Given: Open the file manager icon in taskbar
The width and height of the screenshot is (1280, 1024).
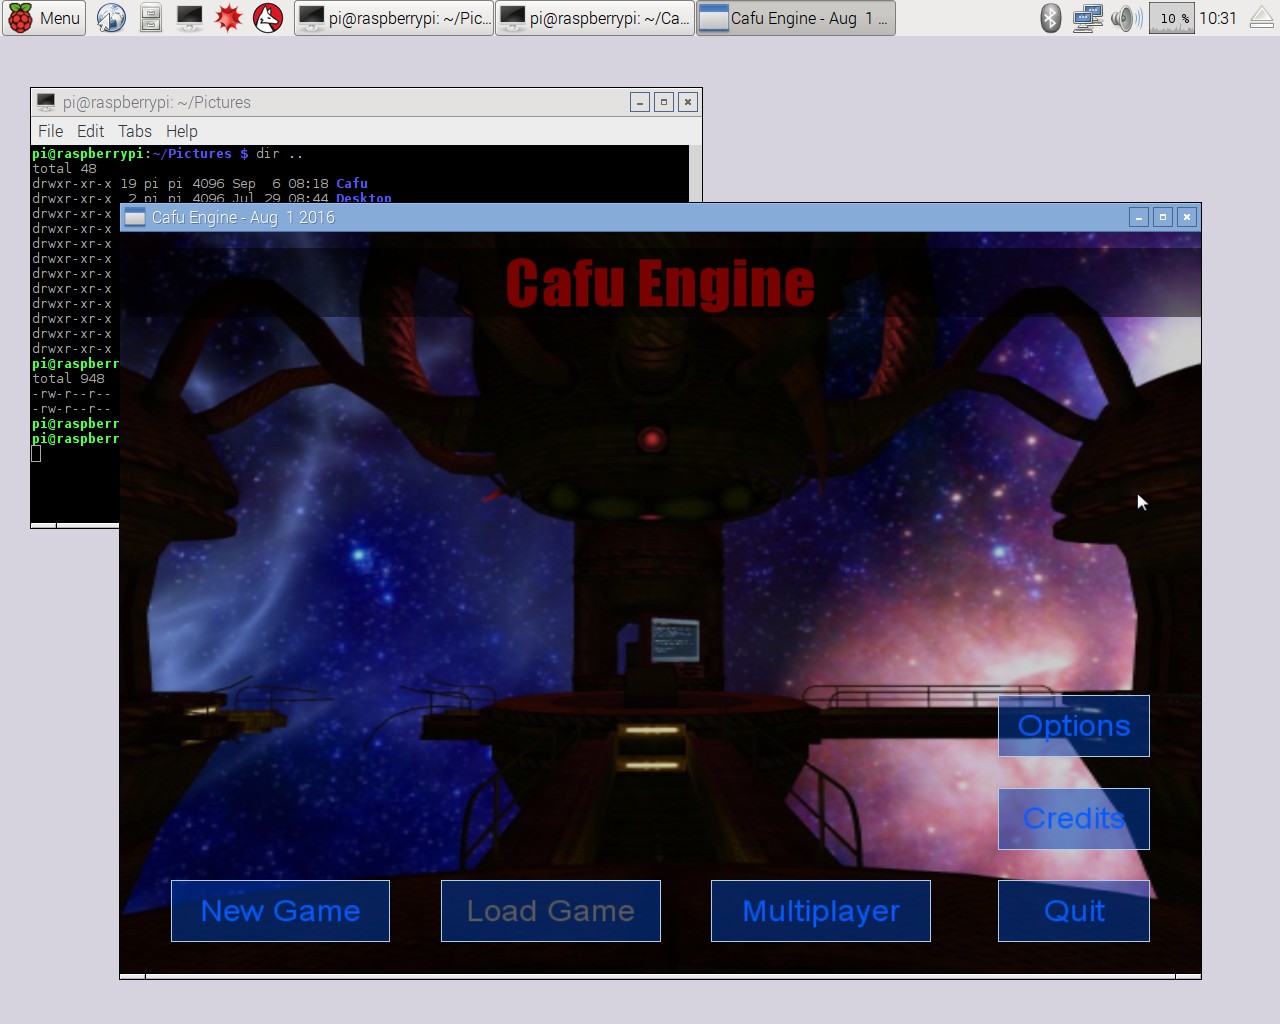Looking at the screenshot, I should click(x=151, y=18).
